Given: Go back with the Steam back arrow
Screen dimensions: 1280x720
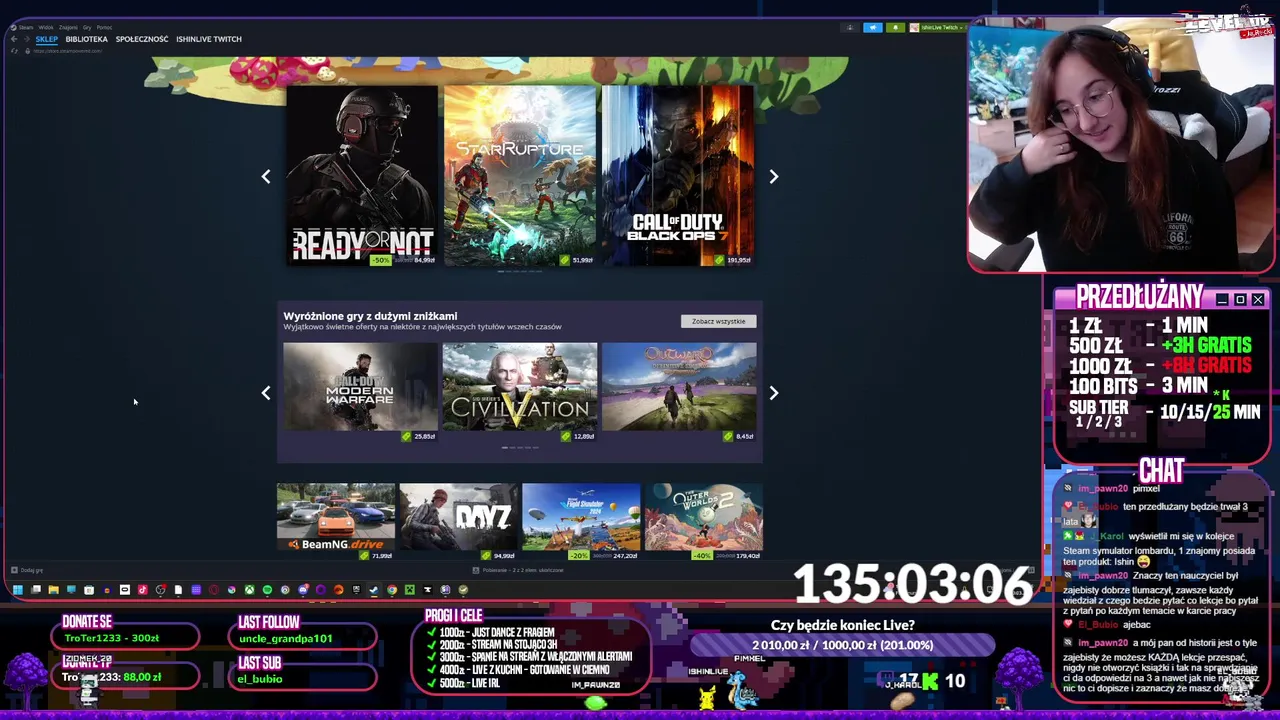Looking at the screenshot, I should click(14, 39).
